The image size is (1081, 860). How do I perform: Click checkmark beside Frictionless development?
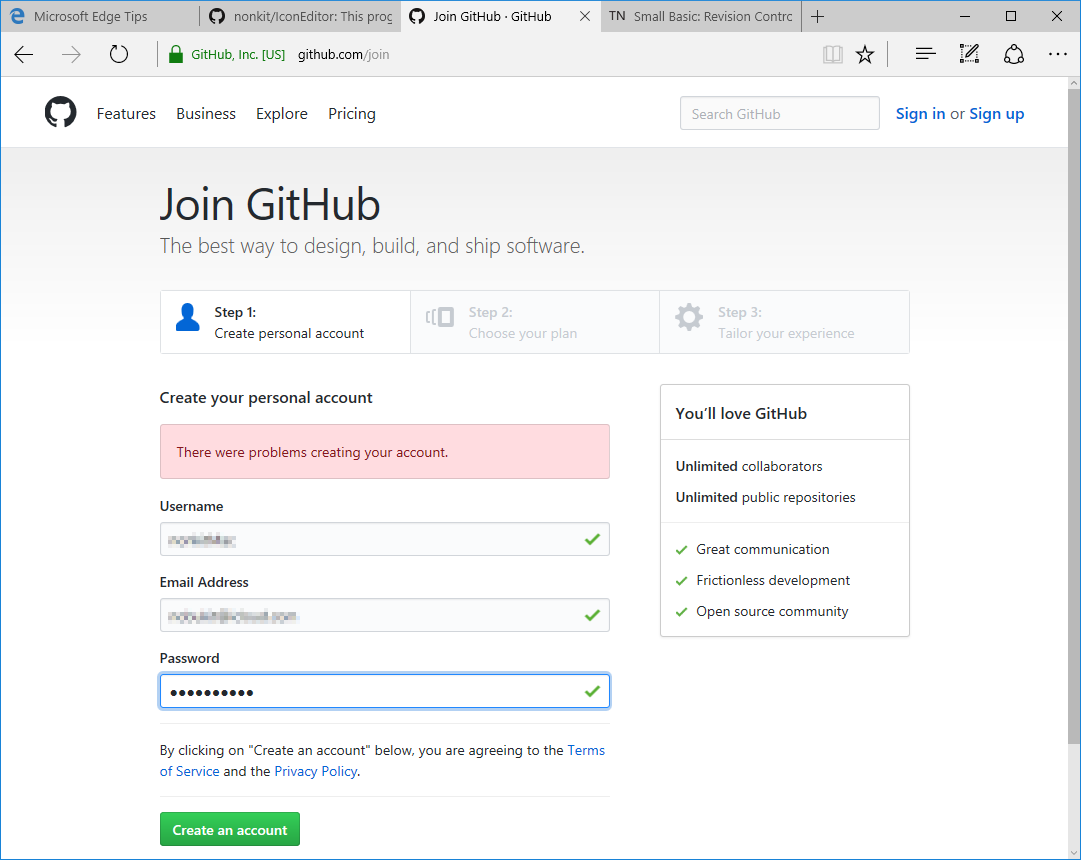(x=682, y=581)
